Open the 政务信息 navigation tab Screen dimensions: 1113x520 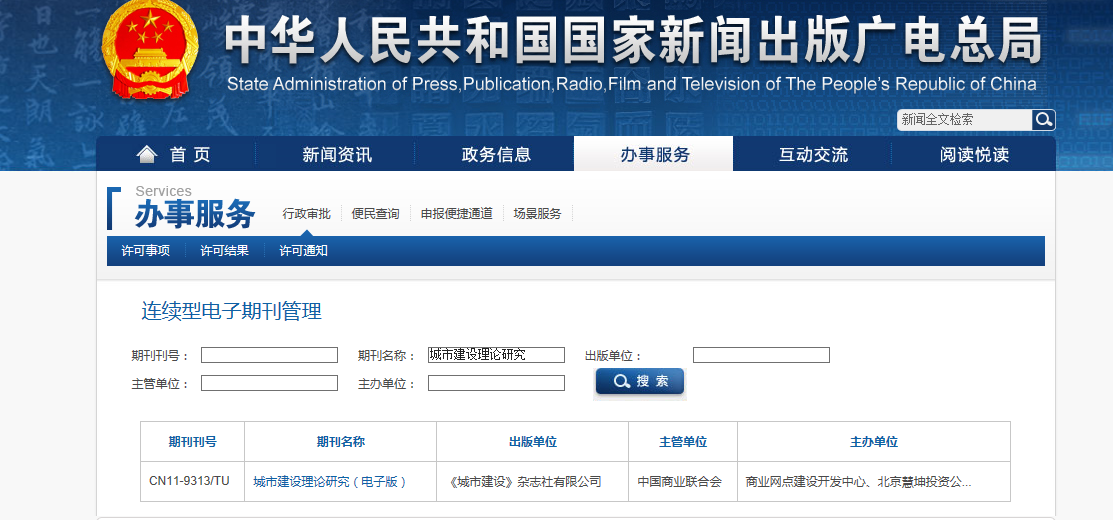pos(495,154)
